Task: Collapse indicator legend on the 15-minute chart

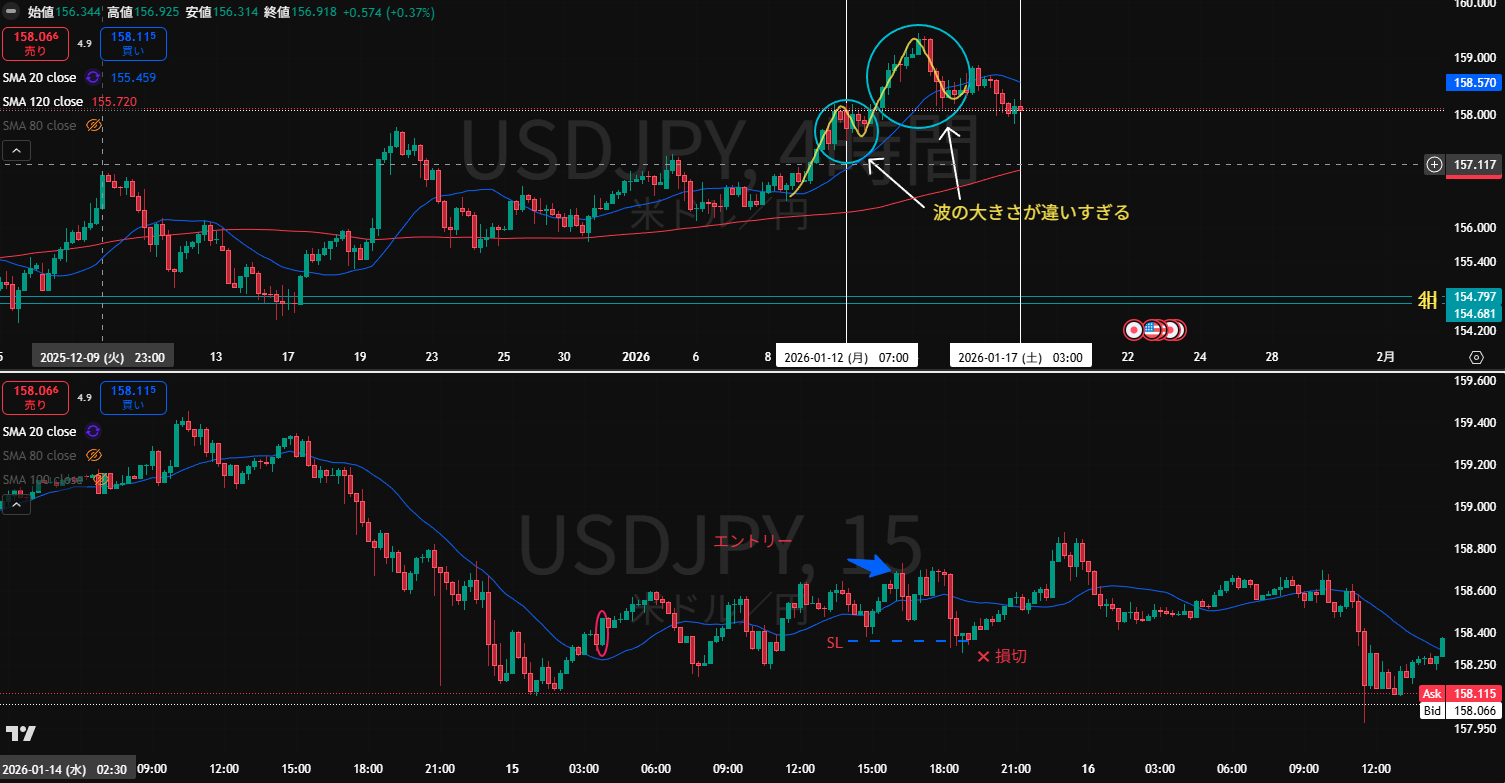Action: pyautogui.click(x=17, y=504)
